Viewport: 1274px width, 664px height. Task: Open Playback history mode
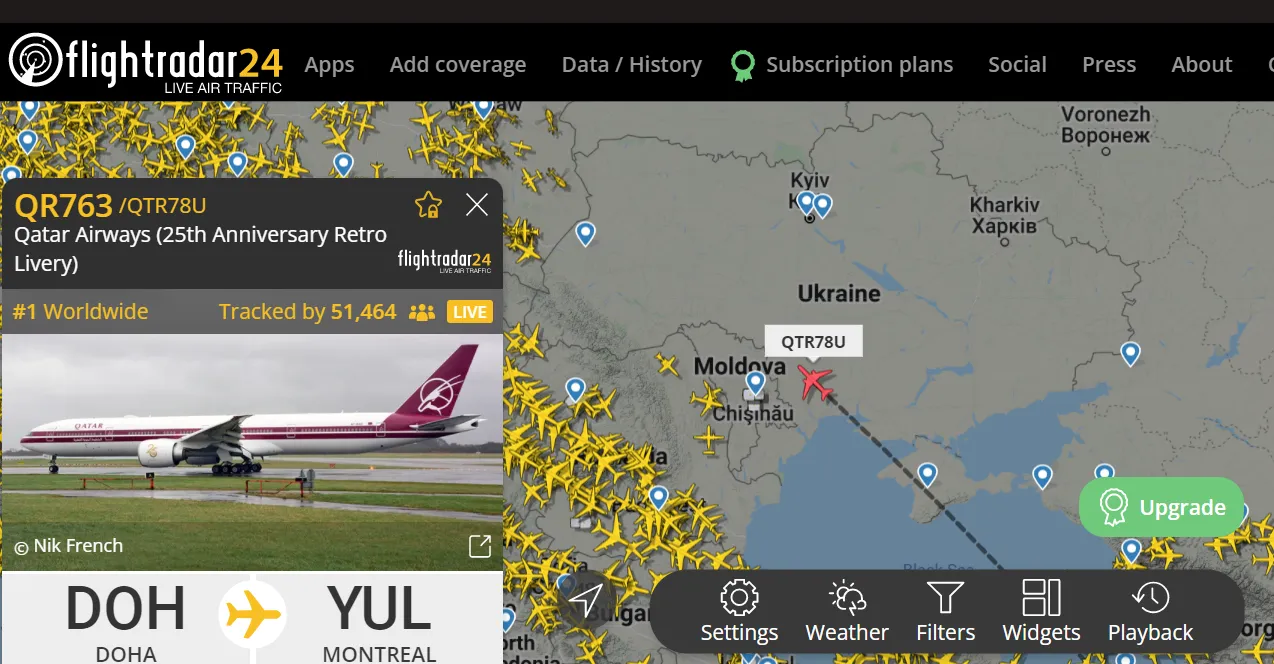coord(1150,611)
